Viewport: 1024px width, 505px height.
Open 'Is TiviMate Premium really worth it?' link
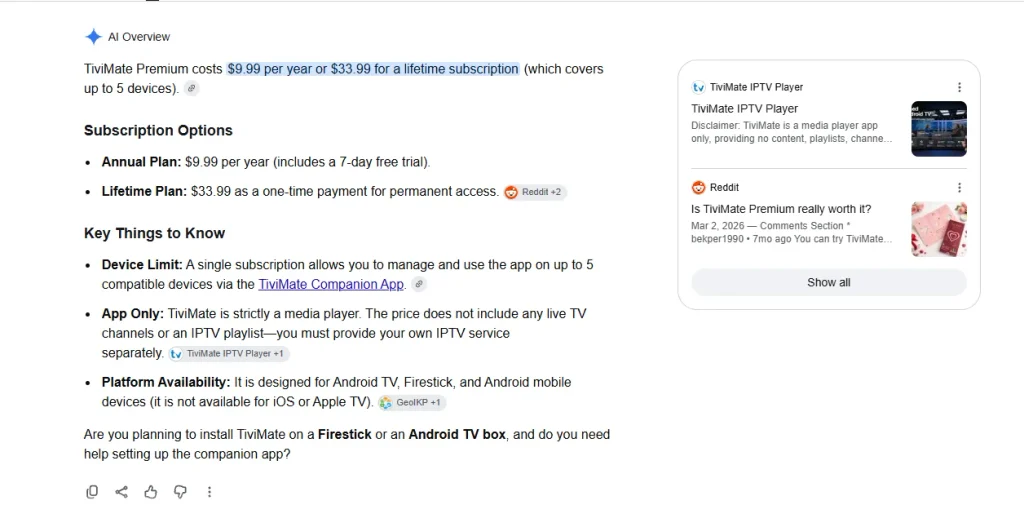pyautogui.click(x=781, y=209)
